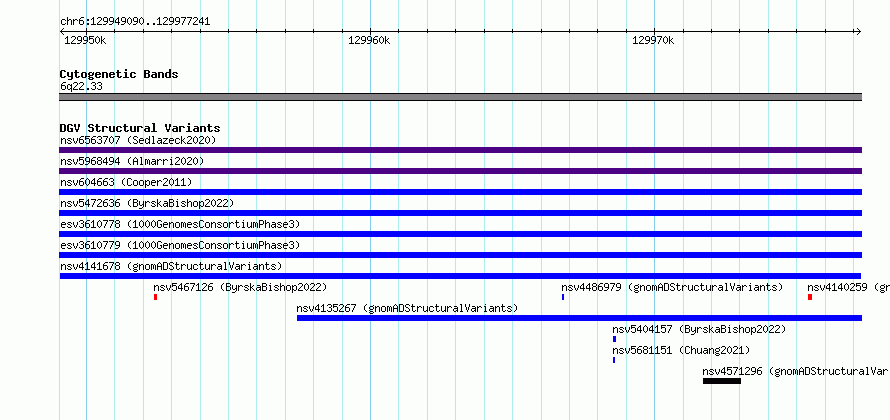Click the small blue marker under nsv4486979
The height and width of the screenshot is (420, 890).
click(563, 297)
